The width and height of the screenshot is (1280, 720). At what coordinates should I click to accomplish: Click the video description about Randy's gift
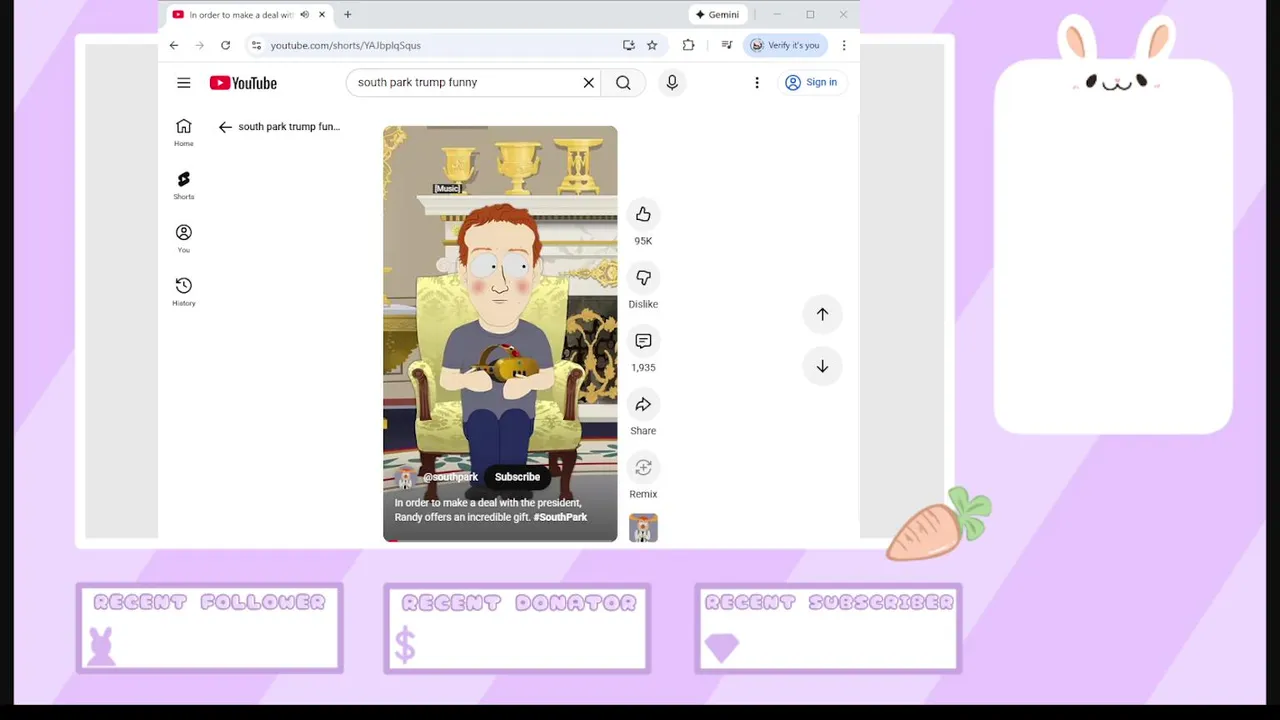(491, 510)
